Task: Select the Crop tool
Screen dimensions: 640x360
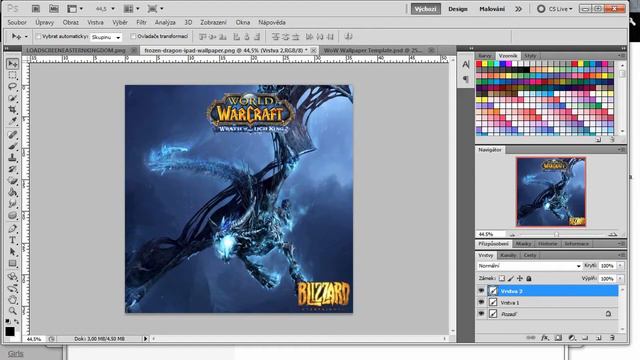Action: (x=13, y=110)
